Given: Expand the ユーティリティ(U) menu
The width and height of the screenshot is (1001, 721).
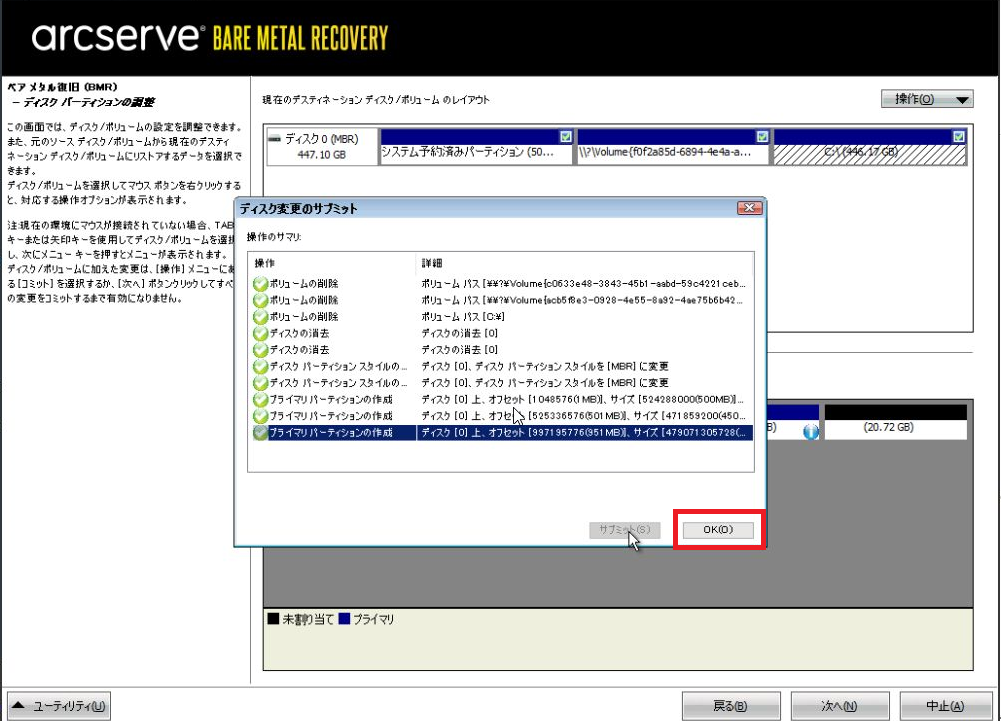Looking at the screenshot, I should coord(58,705).
